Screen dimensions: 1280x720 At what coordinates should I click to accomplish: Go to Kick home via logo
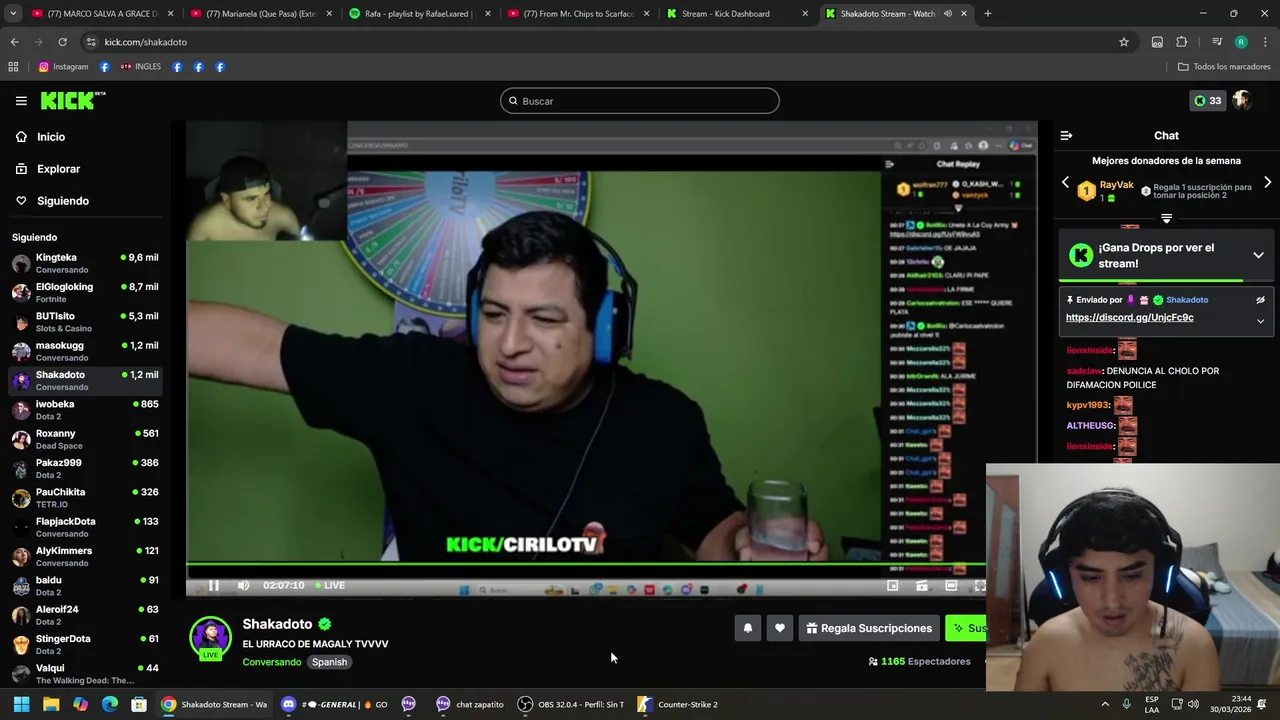click(x=73, y=100)
